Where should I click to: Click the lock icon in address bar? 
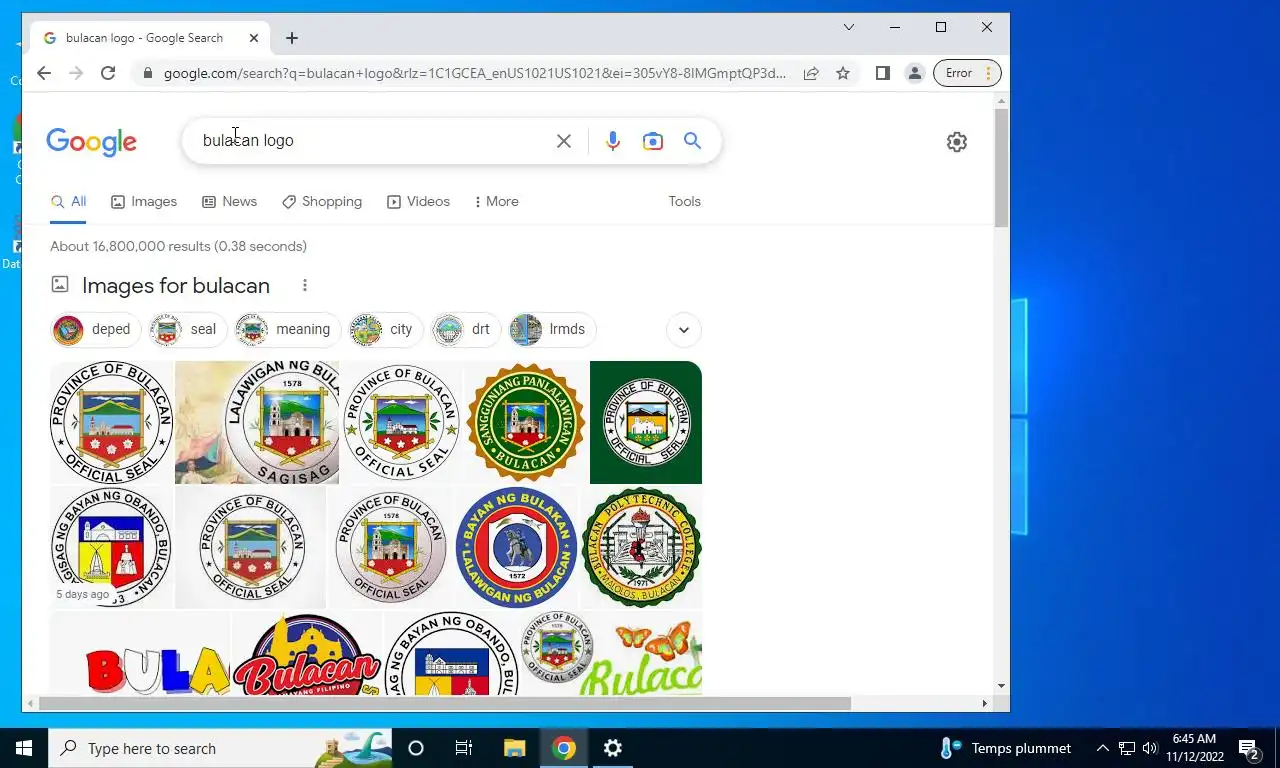click(148, 73)
